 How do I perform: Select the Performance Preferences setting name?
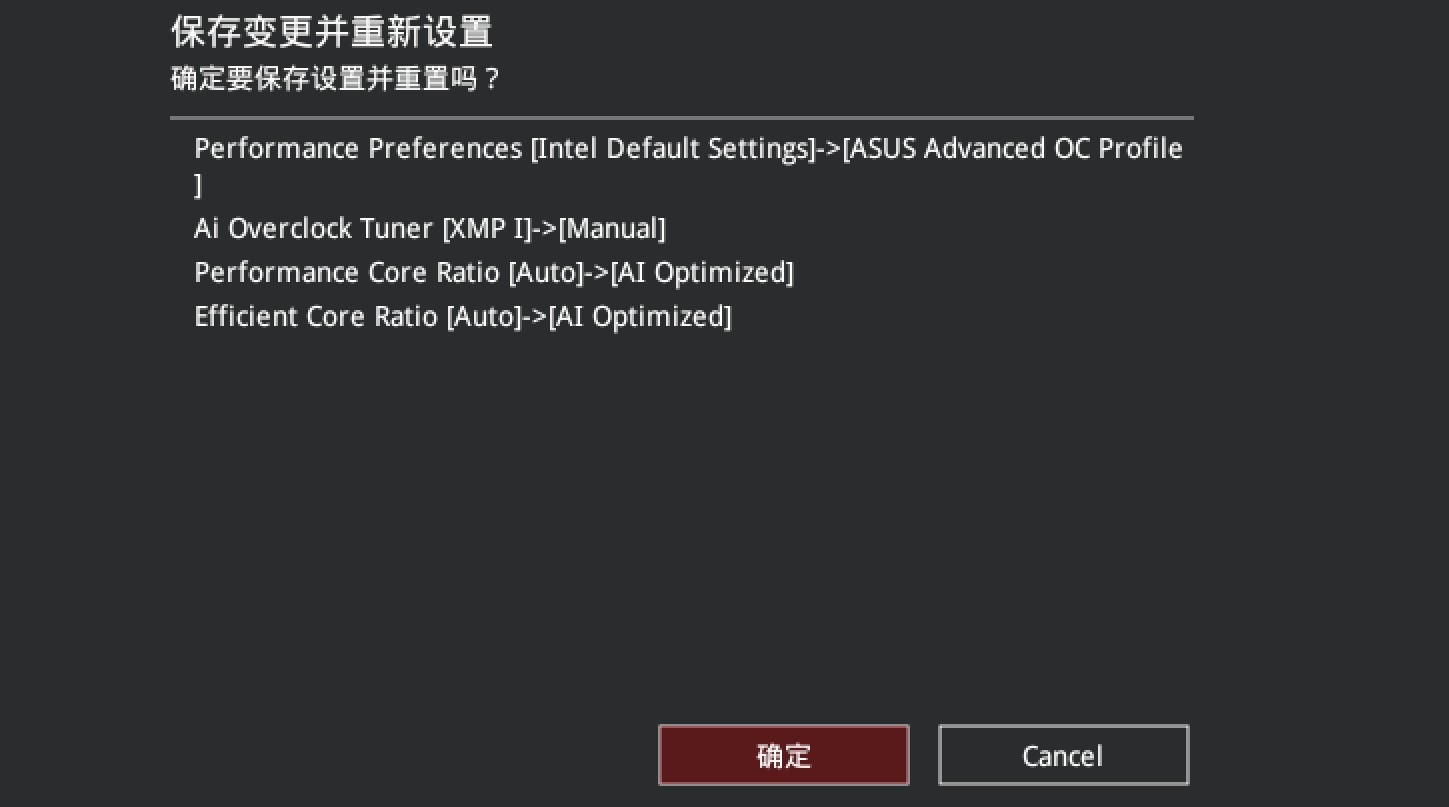tap(358, 149)
